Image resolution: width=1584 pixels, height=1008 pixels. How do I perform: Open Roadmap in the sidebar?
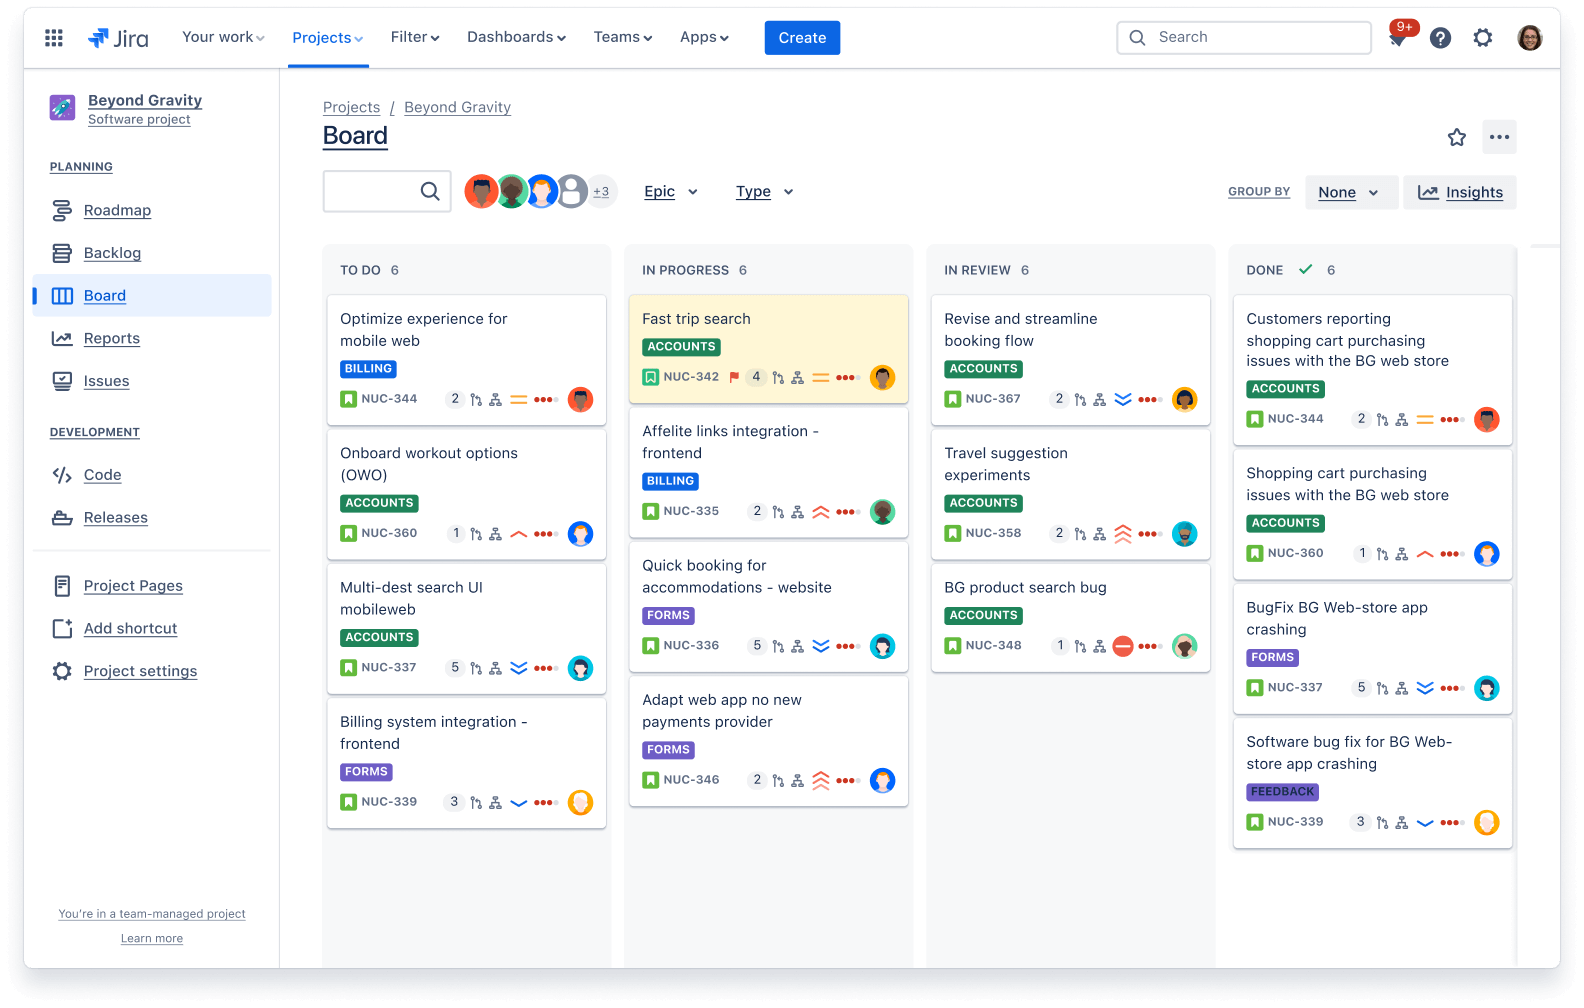117,210
